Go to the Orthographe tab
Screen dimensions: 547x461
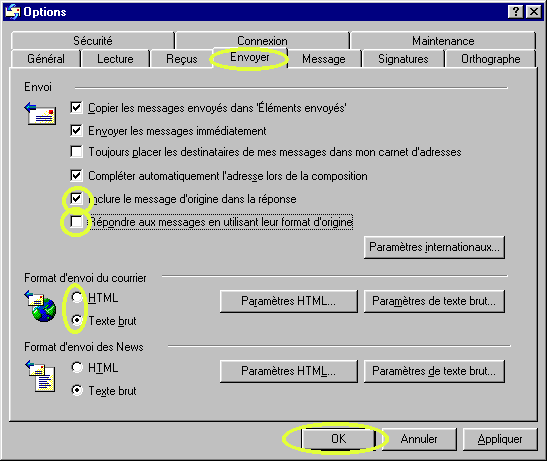click(490, 59)
